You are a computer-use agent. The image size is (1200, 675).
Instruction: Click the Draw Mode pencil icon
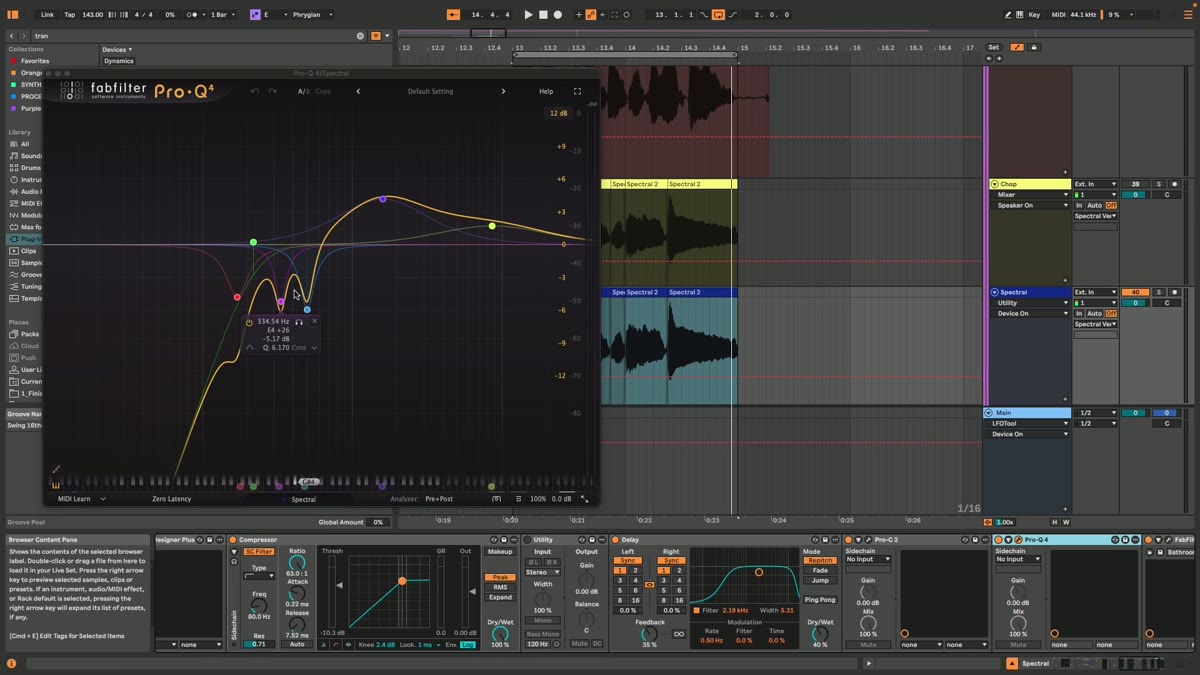(1008, 15)
